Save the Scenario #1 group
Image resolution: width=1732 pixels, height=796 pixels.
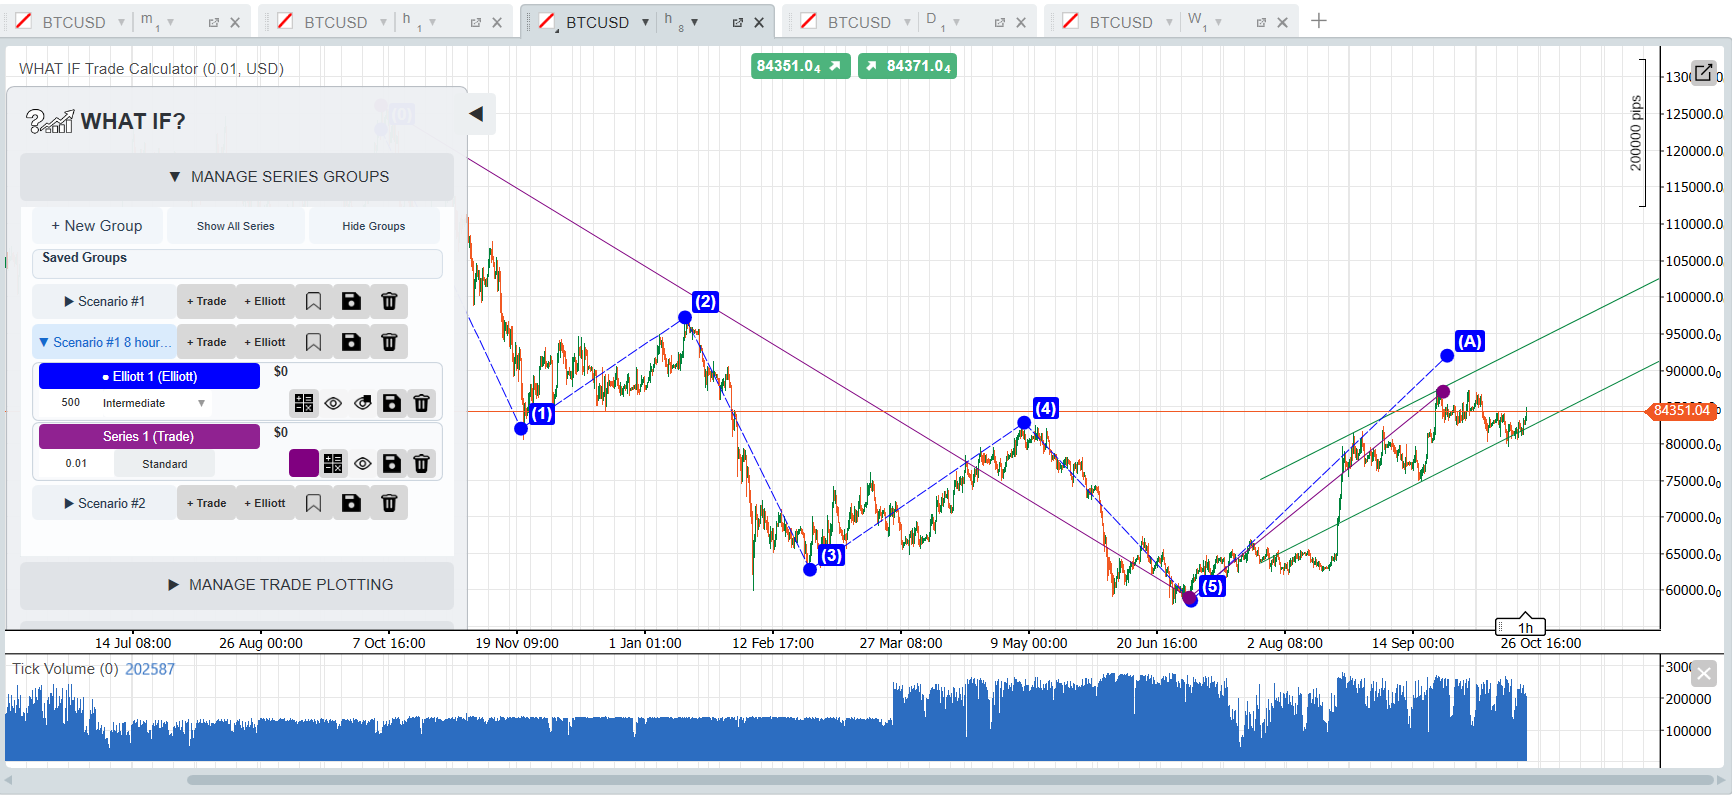351,301
